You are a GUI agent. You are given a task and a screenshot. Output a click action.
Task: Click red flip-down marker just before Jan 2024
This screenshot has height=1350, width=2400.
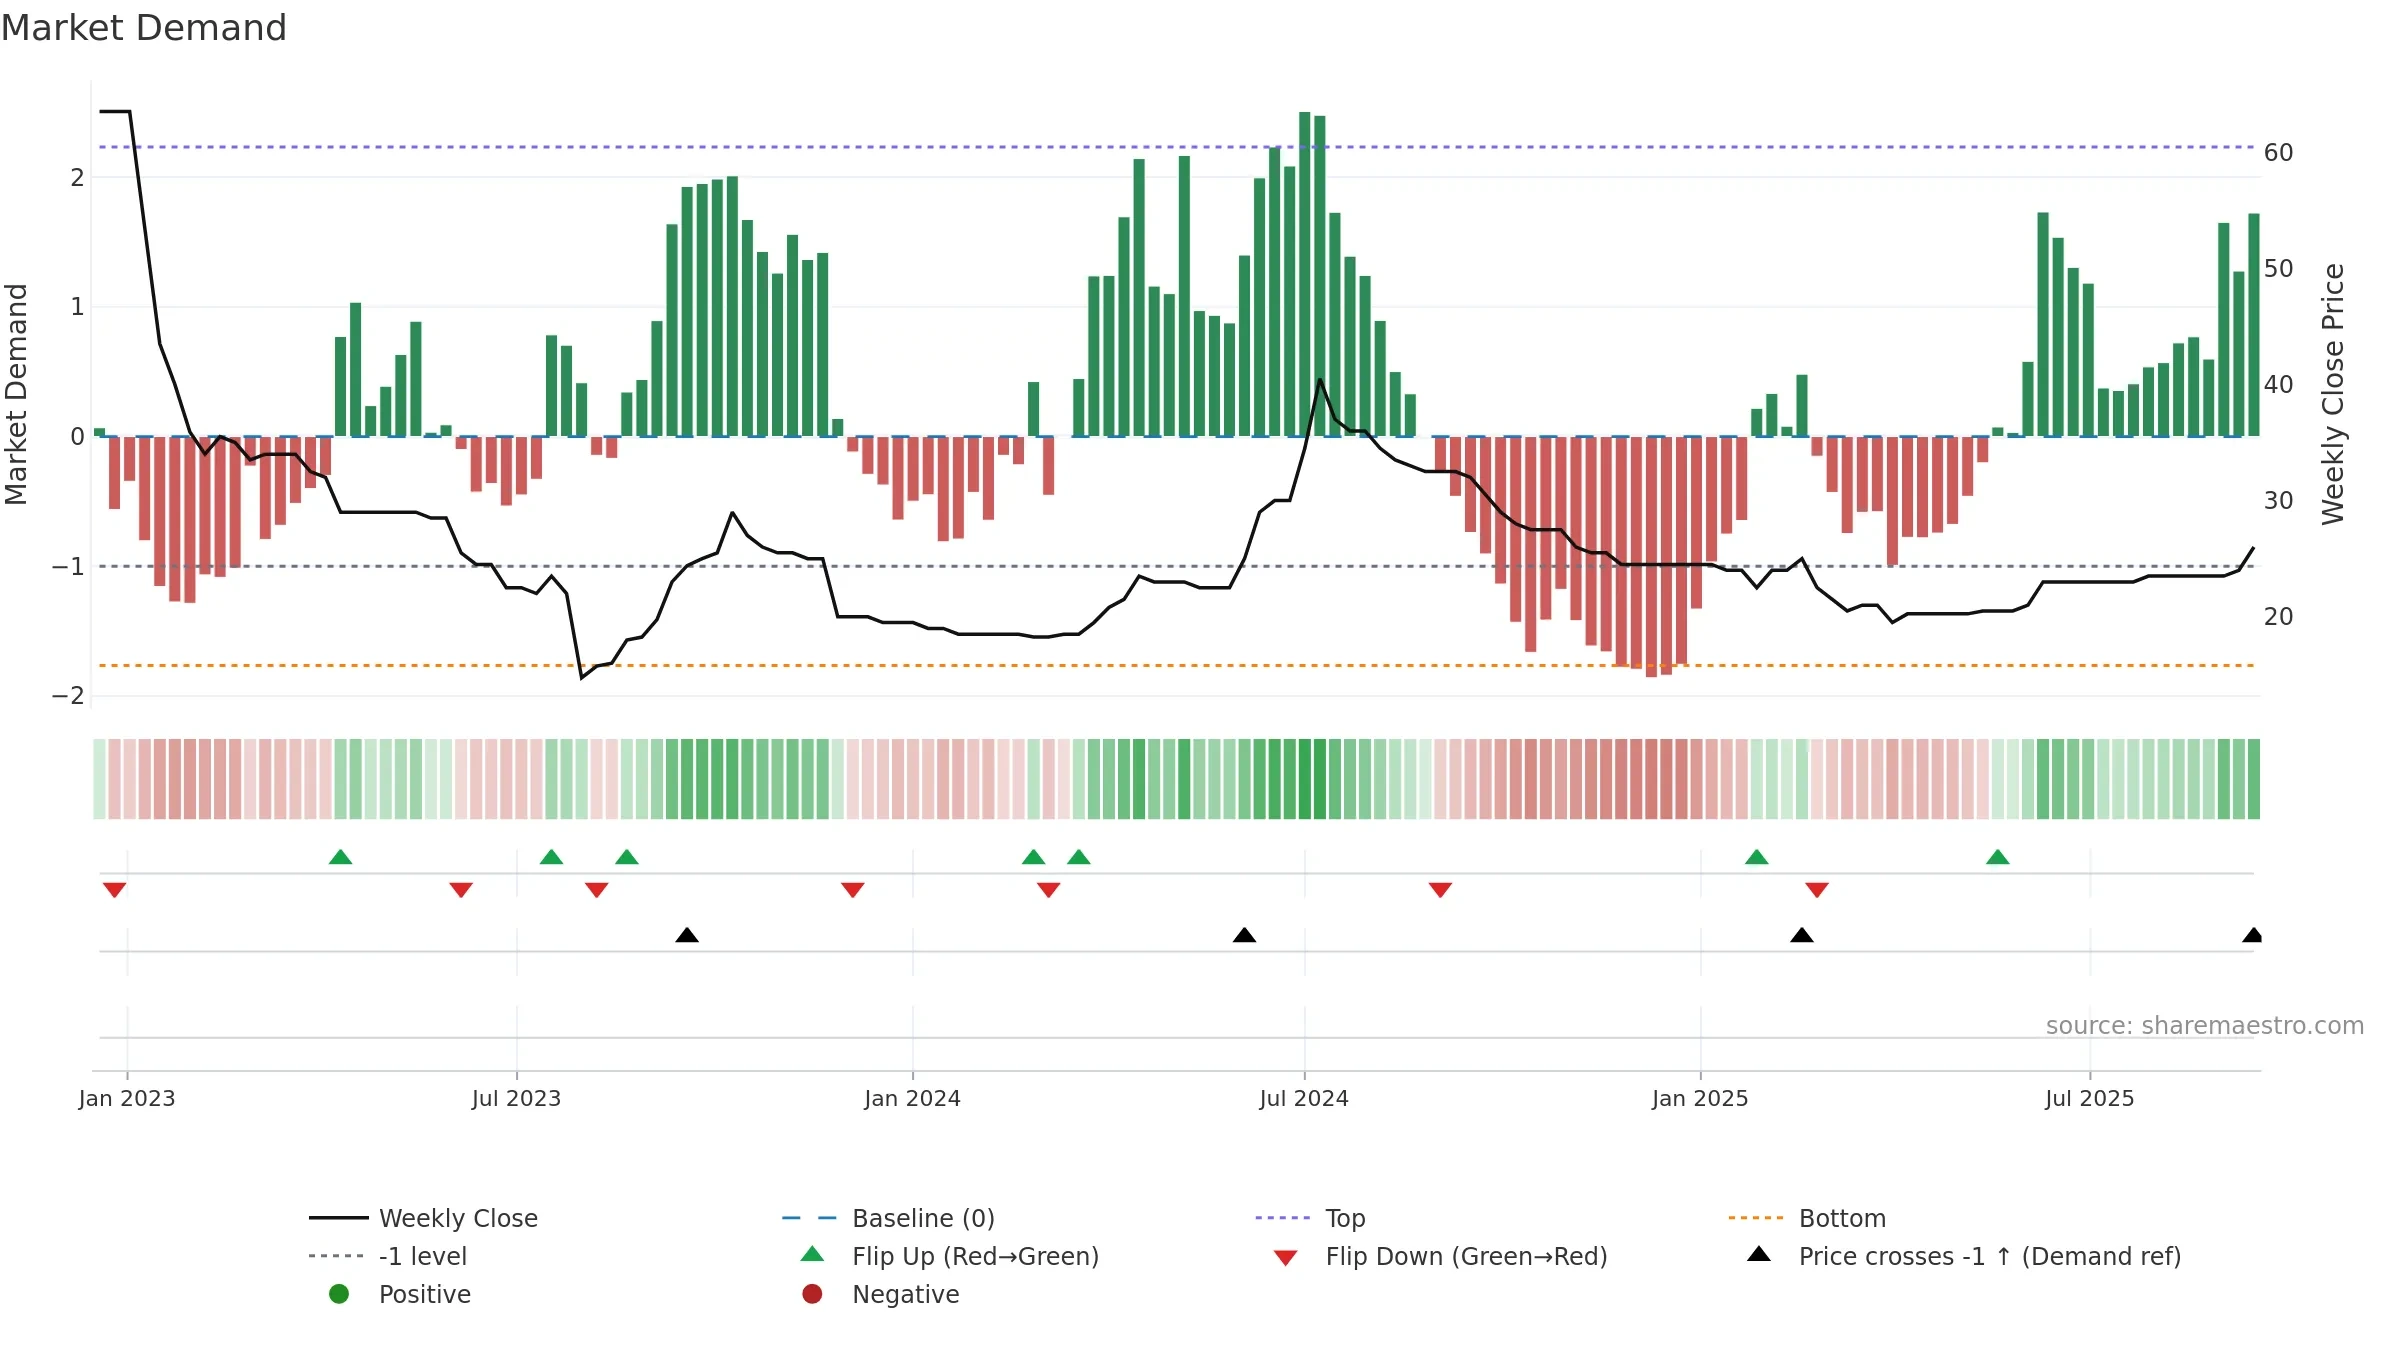[x=853, y=890]
